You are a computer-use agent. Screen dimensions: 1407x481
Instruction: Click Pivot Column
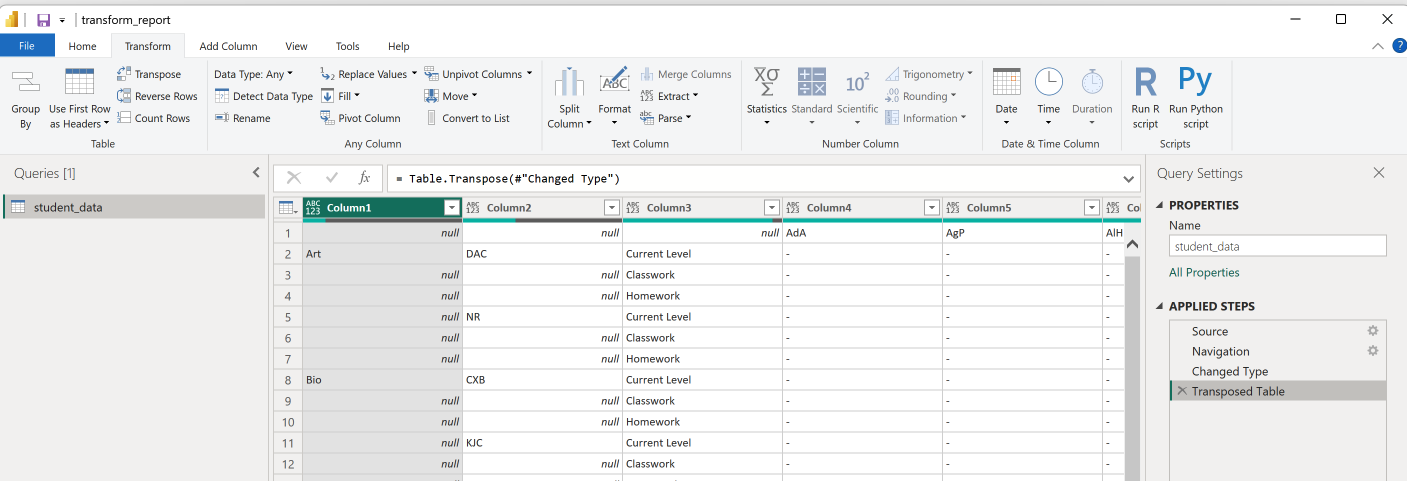pos(360,118)
